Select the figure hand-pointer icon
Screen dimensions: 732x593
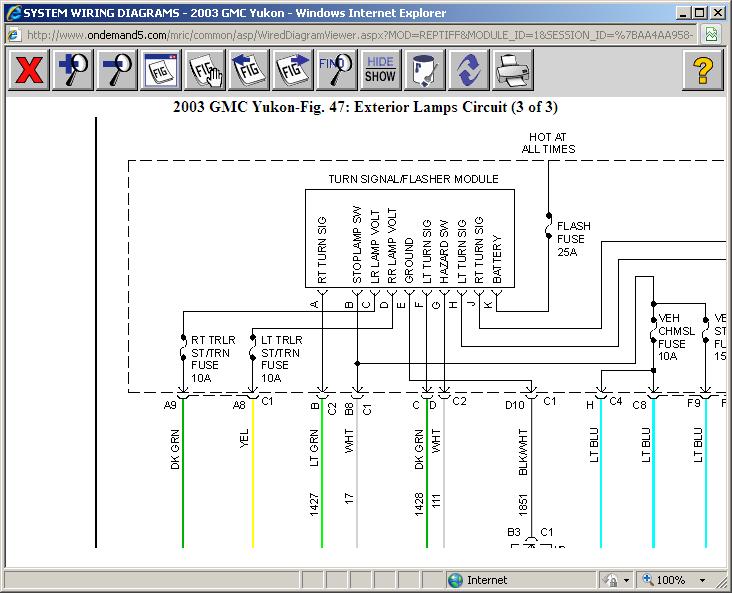click(205, 70)
